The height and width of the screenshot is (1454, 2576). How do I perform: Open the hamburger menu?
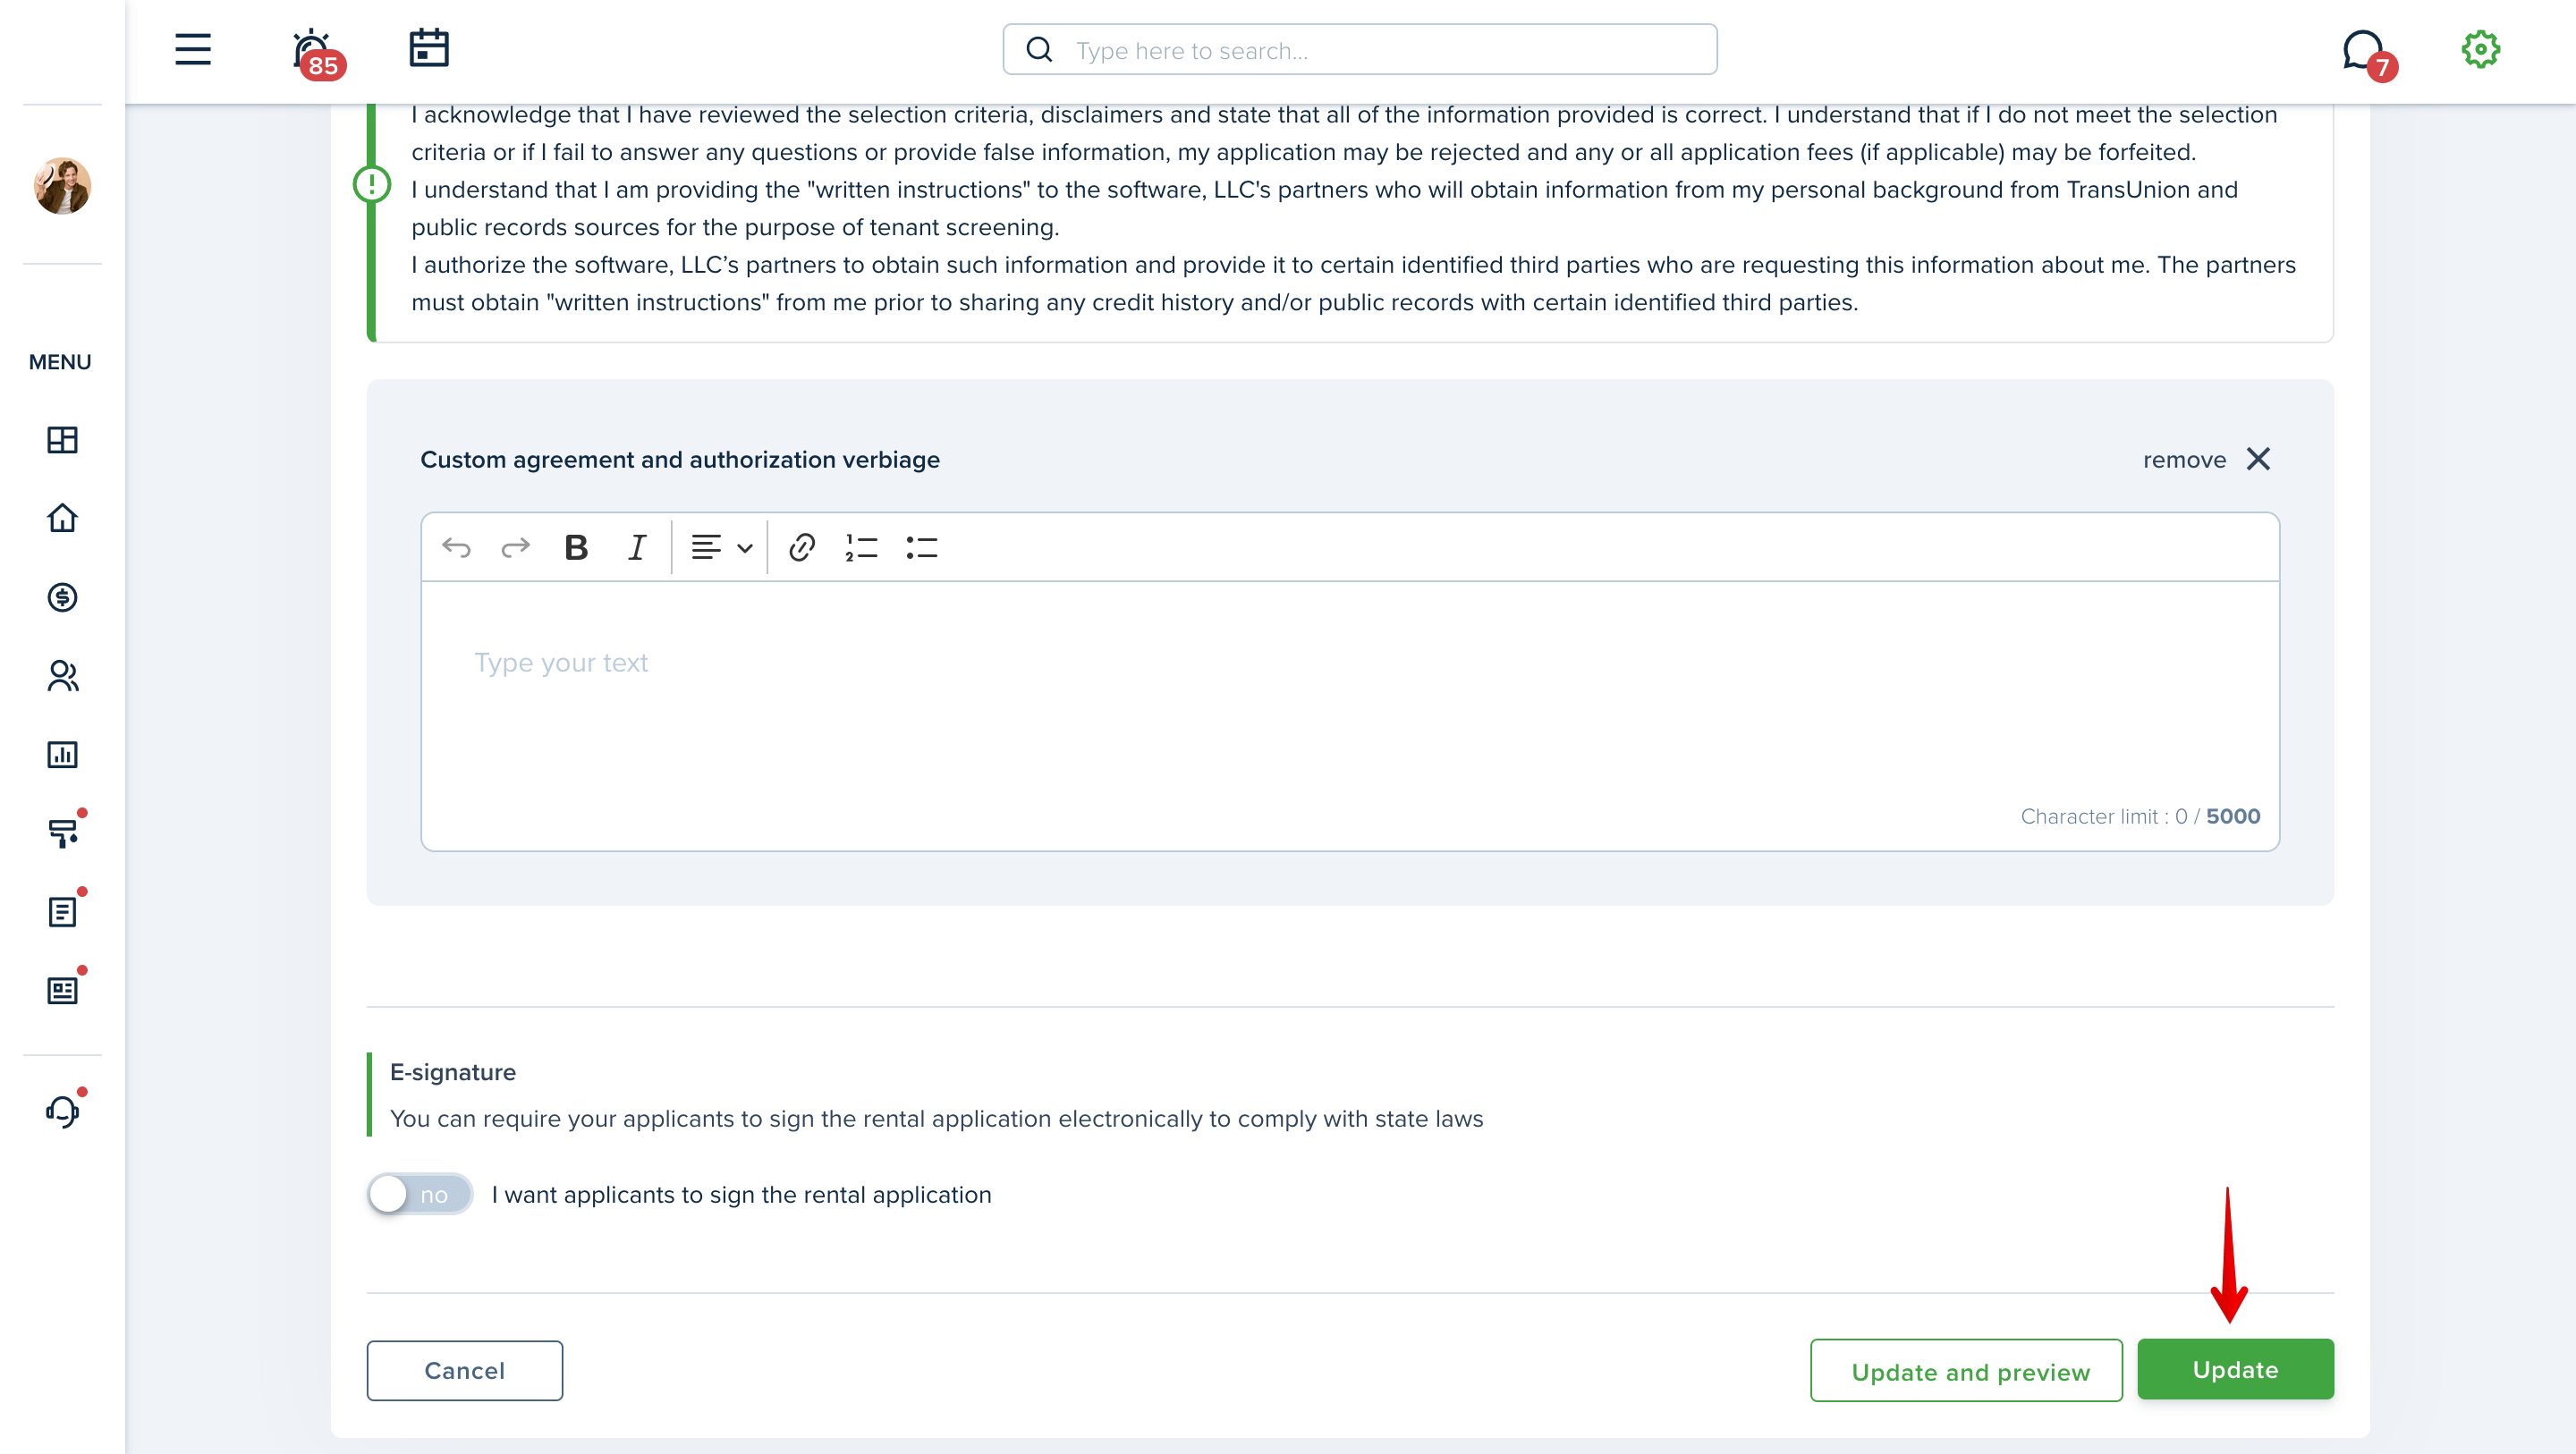193,49
